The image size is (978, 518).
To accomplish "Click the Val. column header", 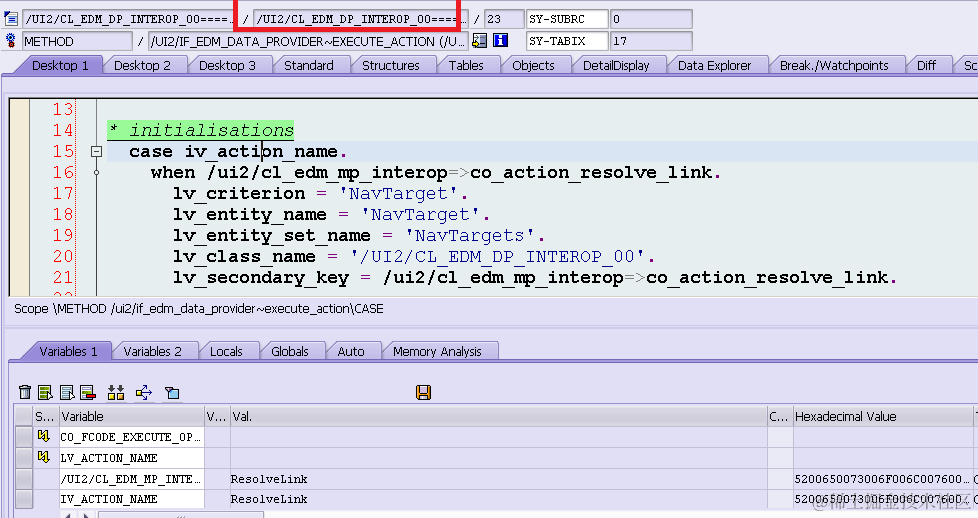I will (x=498, y=416).
